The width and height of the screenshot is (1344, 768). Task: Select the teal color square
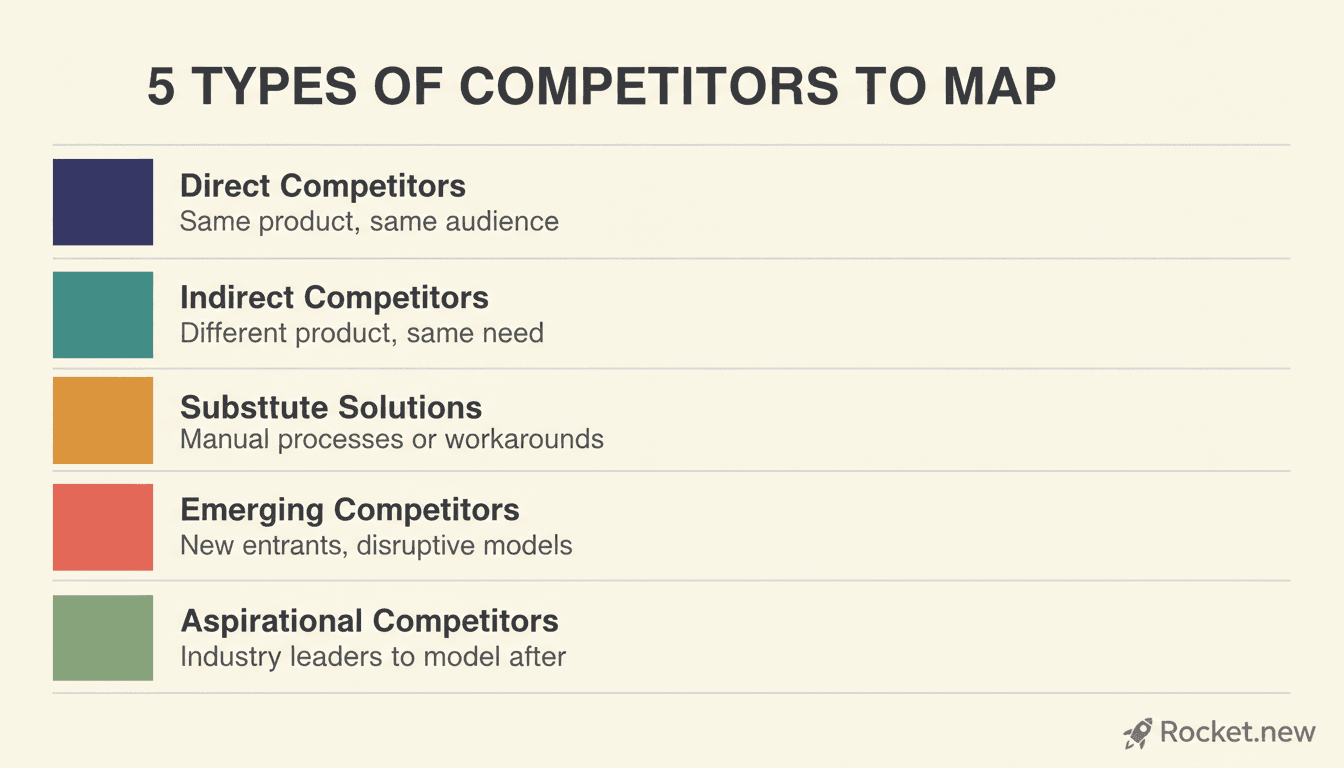(103, 314)
